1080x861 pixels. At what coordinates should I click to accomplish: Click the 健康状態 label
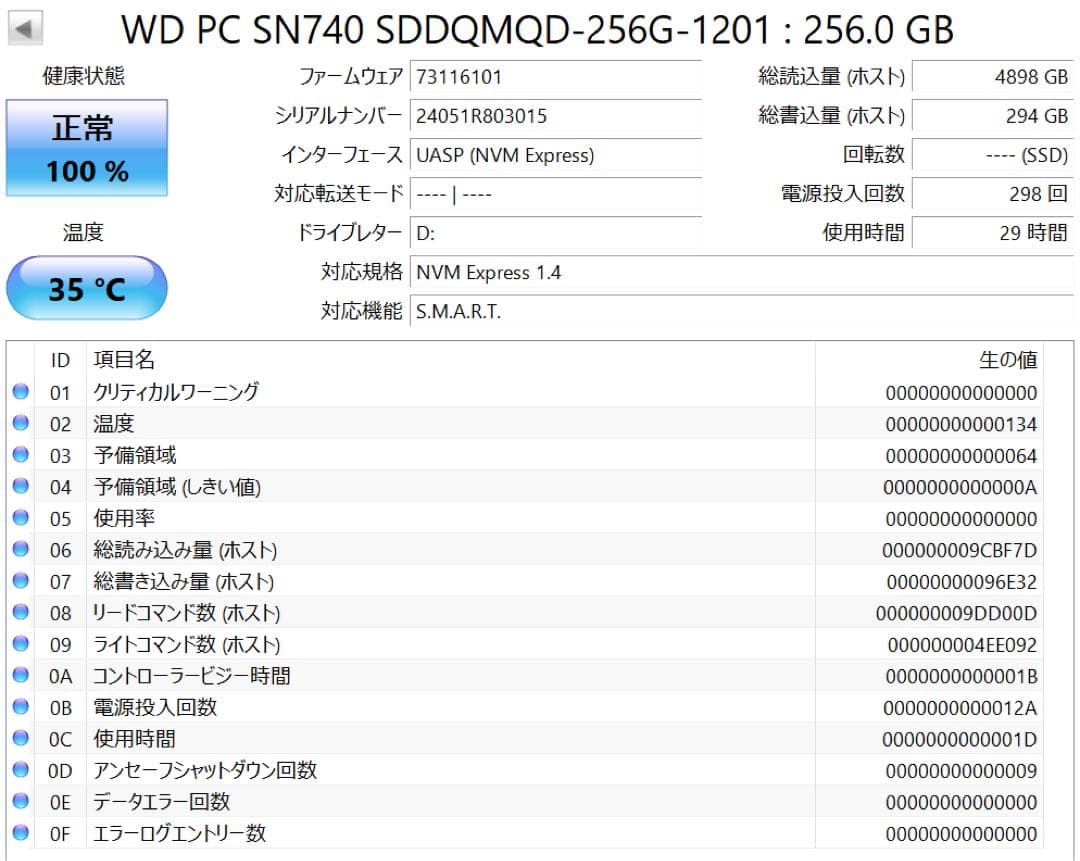tap(83, 75)
